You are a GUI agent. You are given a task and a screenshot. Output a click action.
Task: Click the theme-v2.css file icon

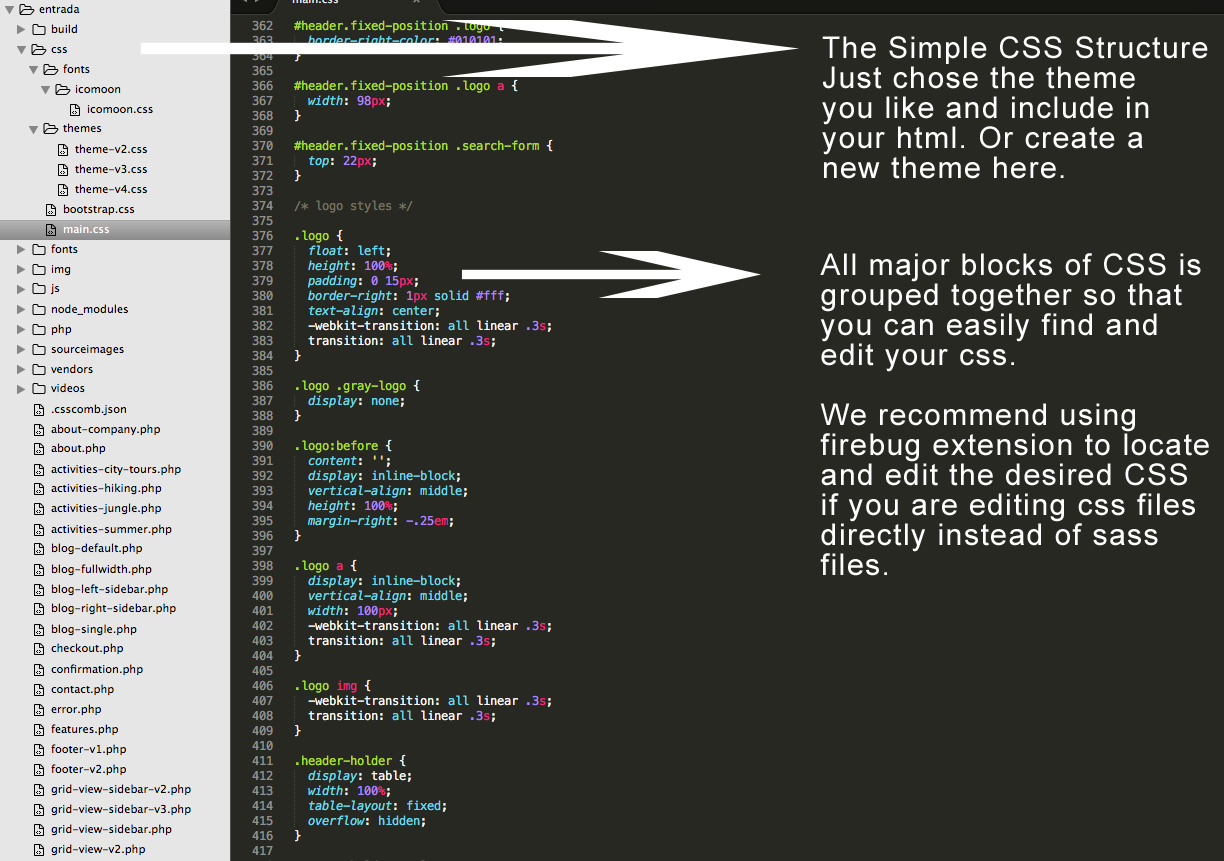pyautogui.click(x=63, y=149)
